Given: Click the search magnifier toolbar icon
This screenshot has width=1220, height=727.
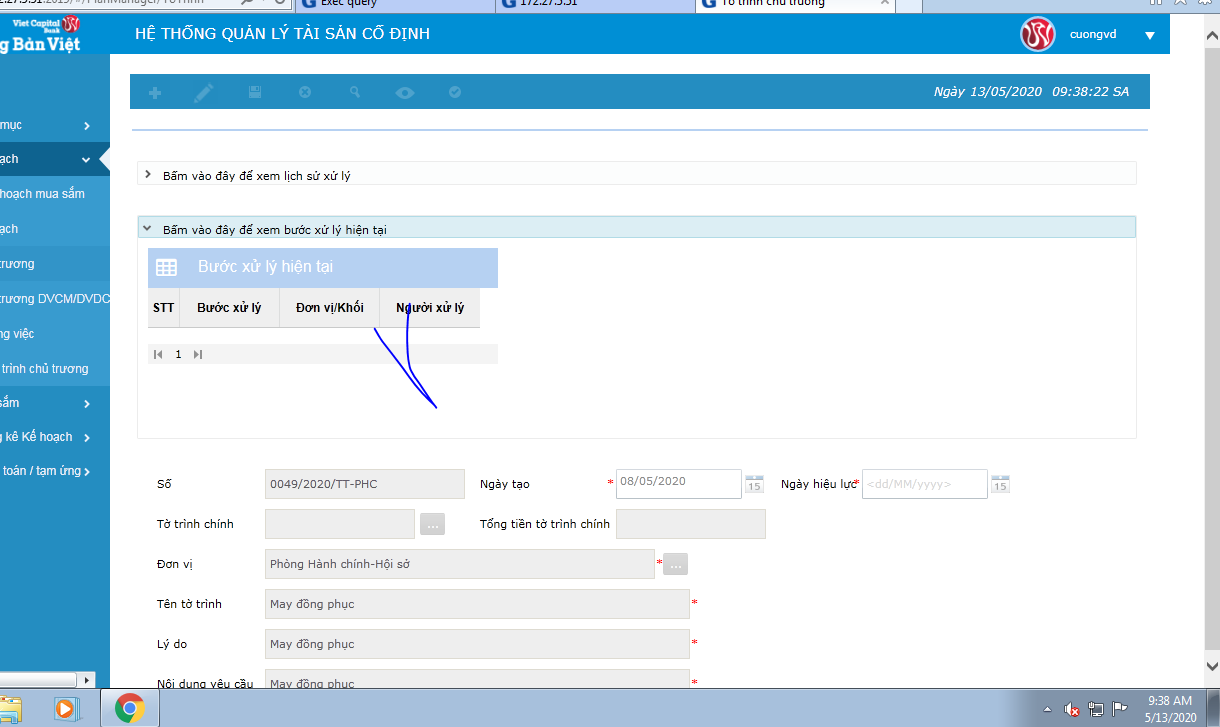Looking at the screenshot, I should 355,92.
